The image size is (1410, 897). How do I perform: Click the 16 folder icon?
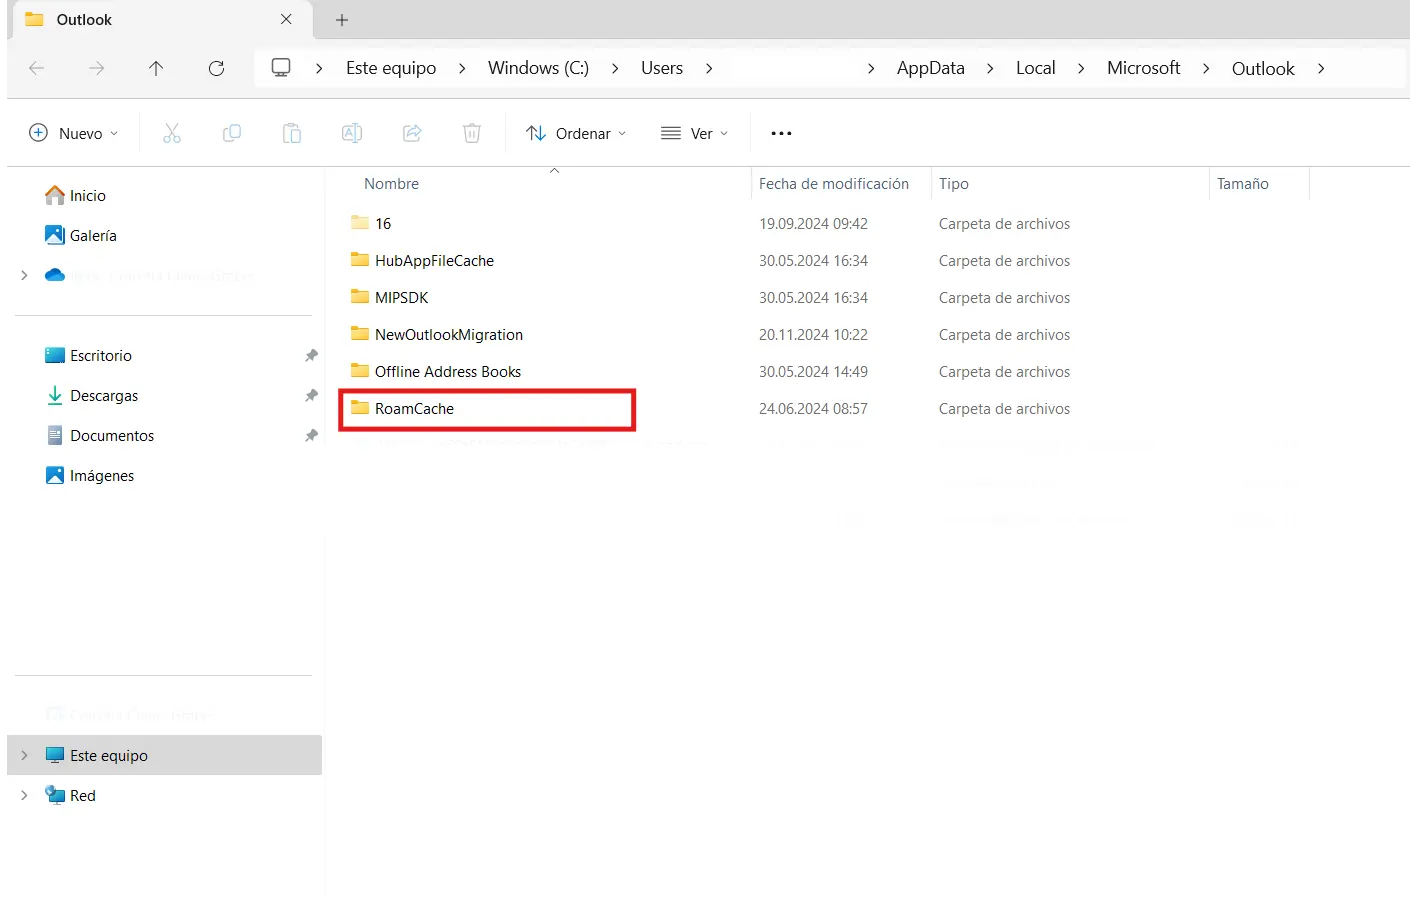tap(360, 223)
